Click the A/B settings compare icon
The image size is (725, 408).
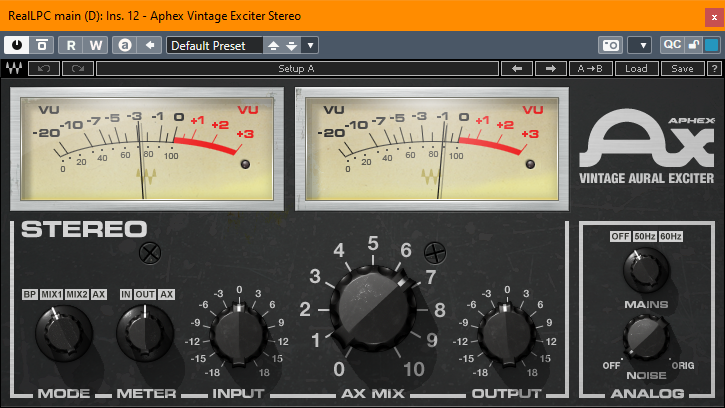click(125, 45)
